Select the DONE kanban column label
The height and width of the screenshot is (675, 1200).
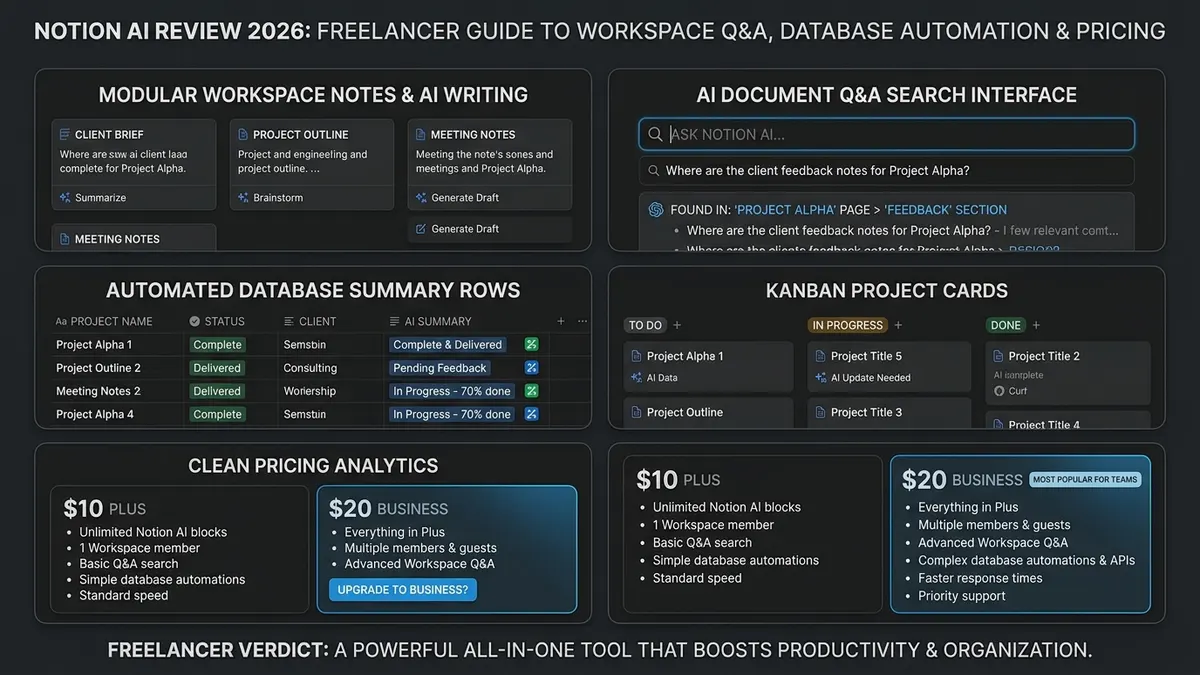(x=1006, y=325)
